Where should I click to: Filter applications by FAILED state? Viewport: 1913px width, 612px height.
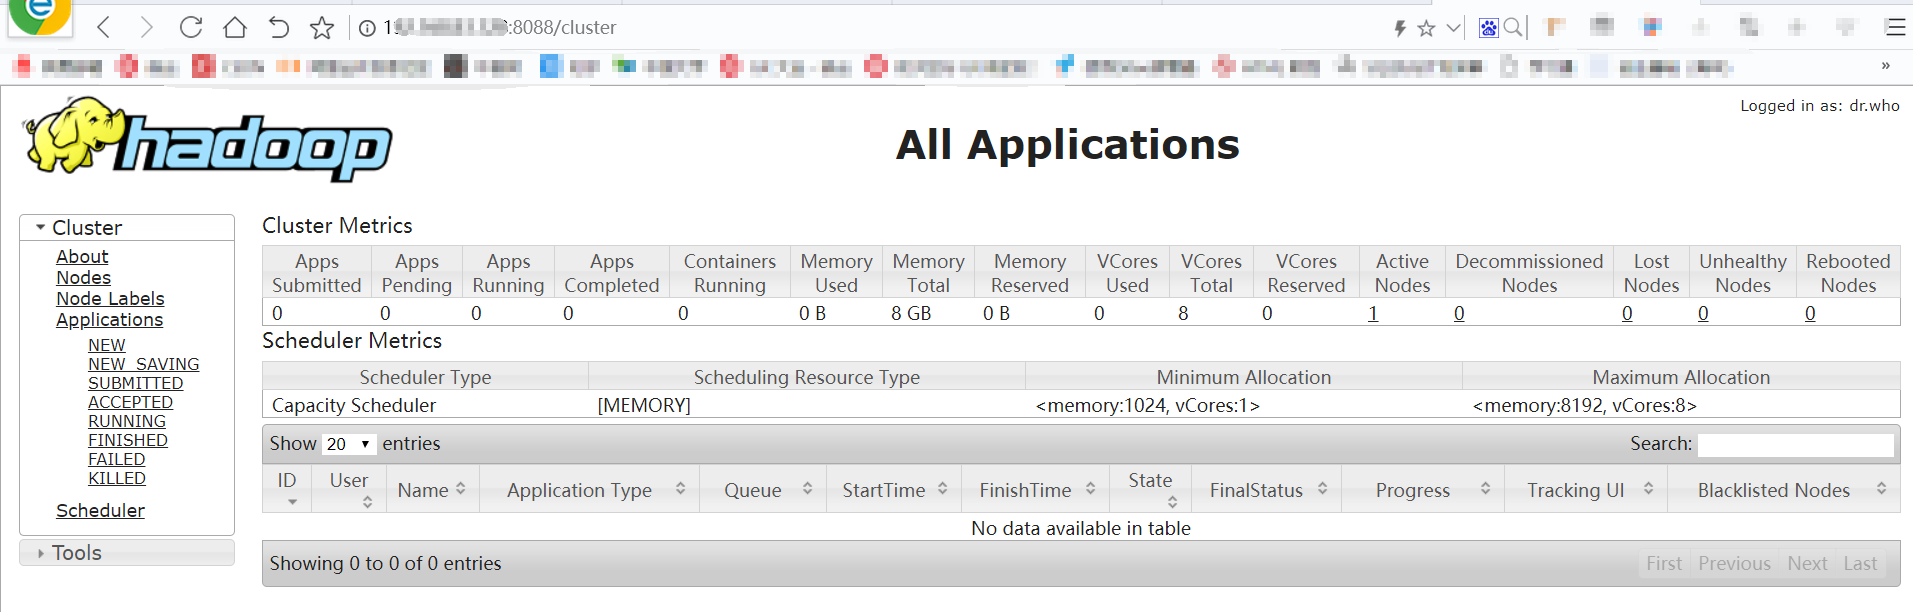[116, 459]
